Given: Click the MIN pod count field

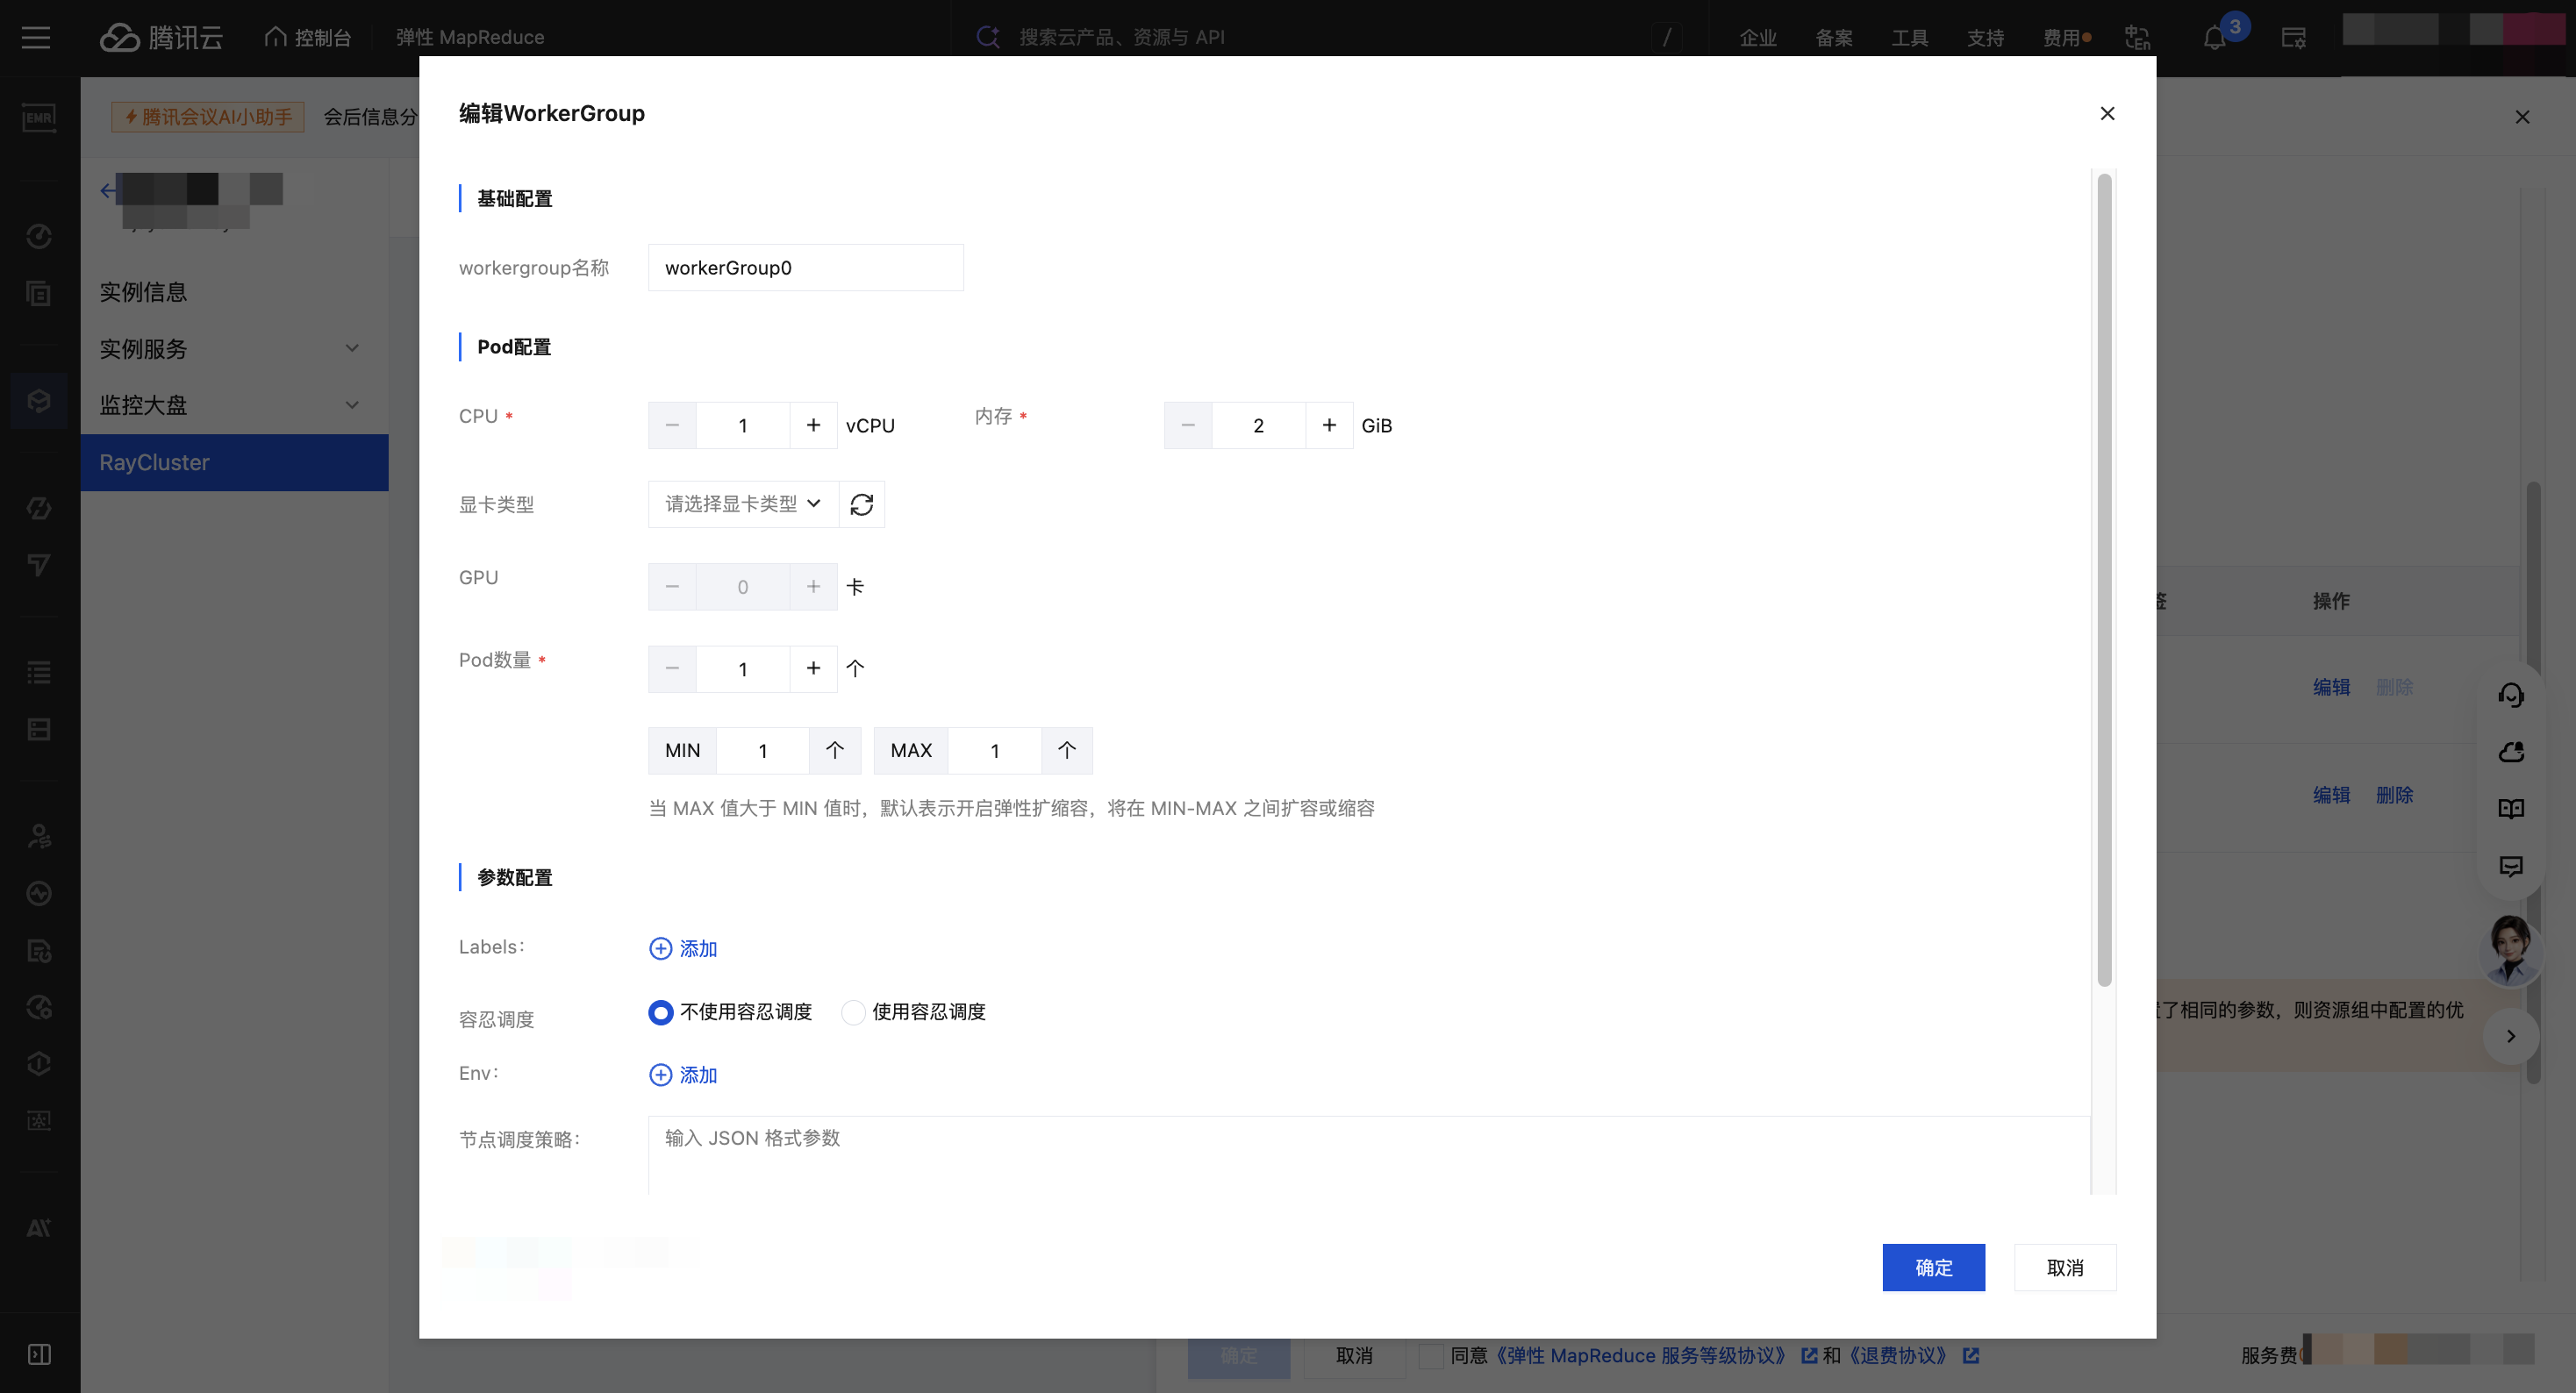Looking at the screenshot, I should (x=763, y=750).
